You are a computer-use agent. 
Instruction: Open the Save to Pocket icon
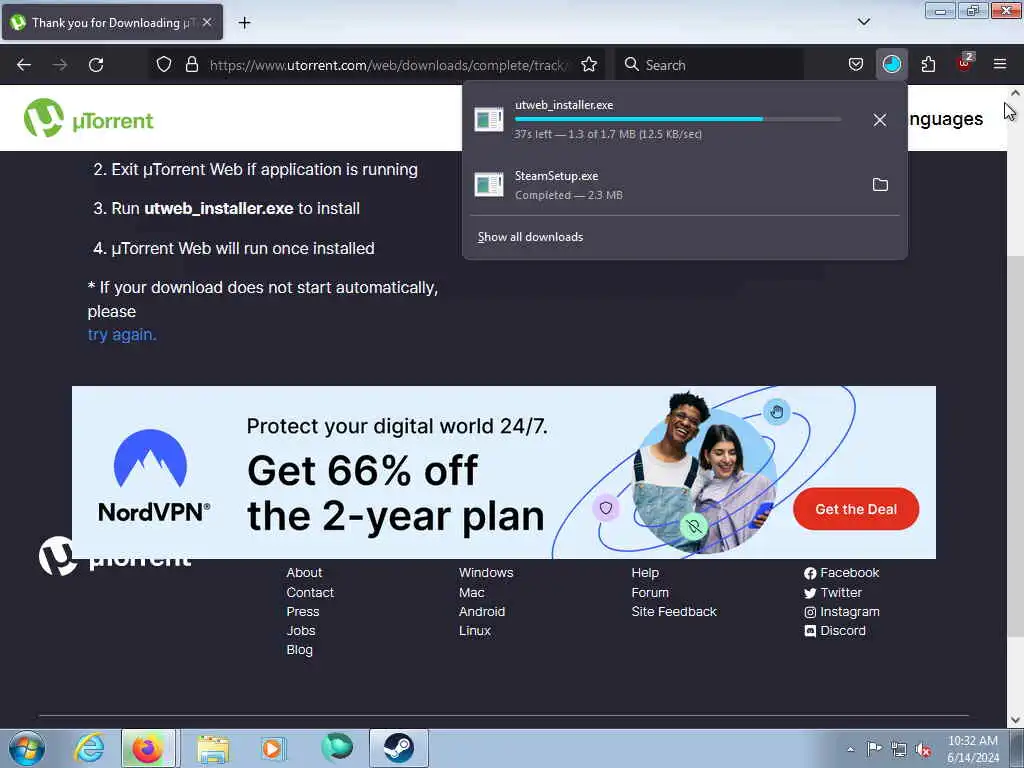point(856,65)
